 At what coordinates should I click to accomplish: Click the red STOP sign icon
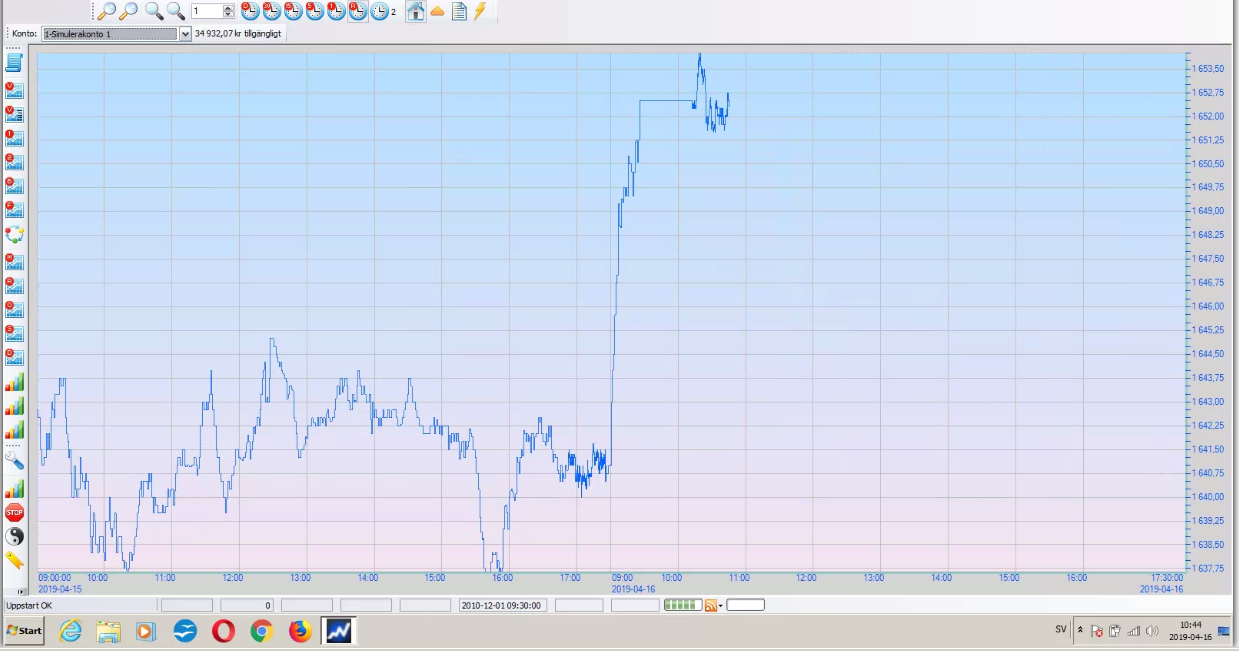(14, 513)
